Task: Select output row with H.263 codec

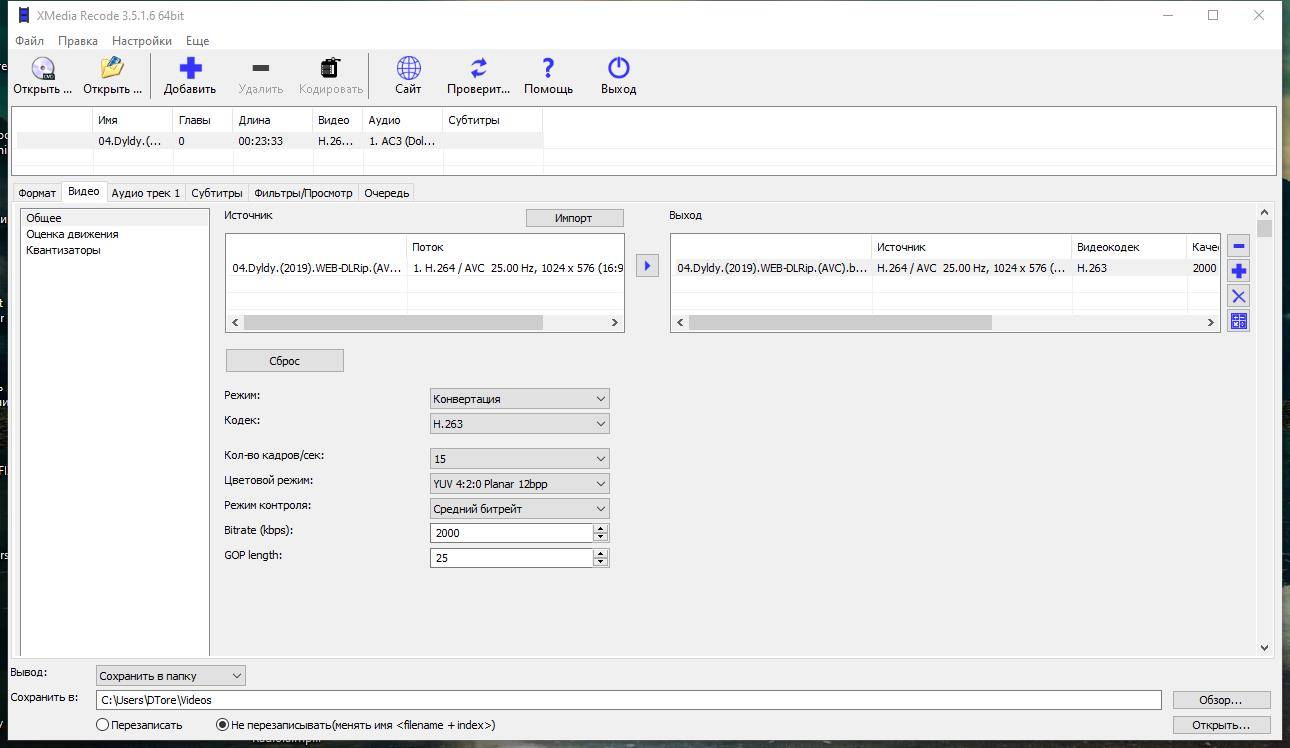Action: 945,268
